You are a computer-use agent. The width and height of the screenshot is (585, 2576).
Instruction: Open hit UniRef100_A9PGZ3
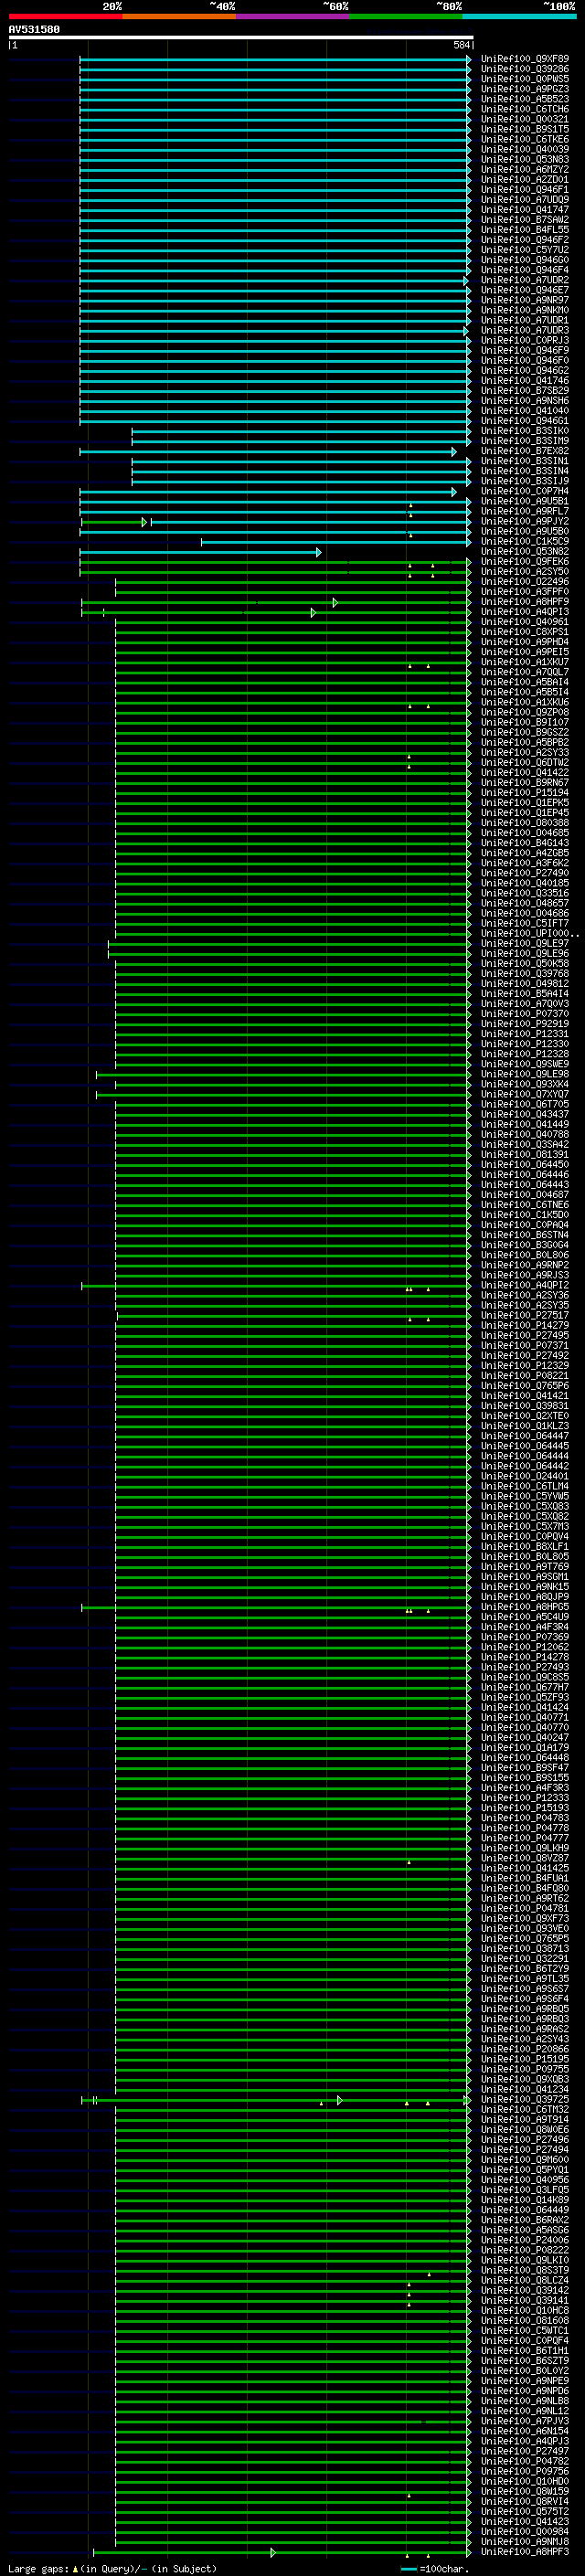click(x=525, y=89)
